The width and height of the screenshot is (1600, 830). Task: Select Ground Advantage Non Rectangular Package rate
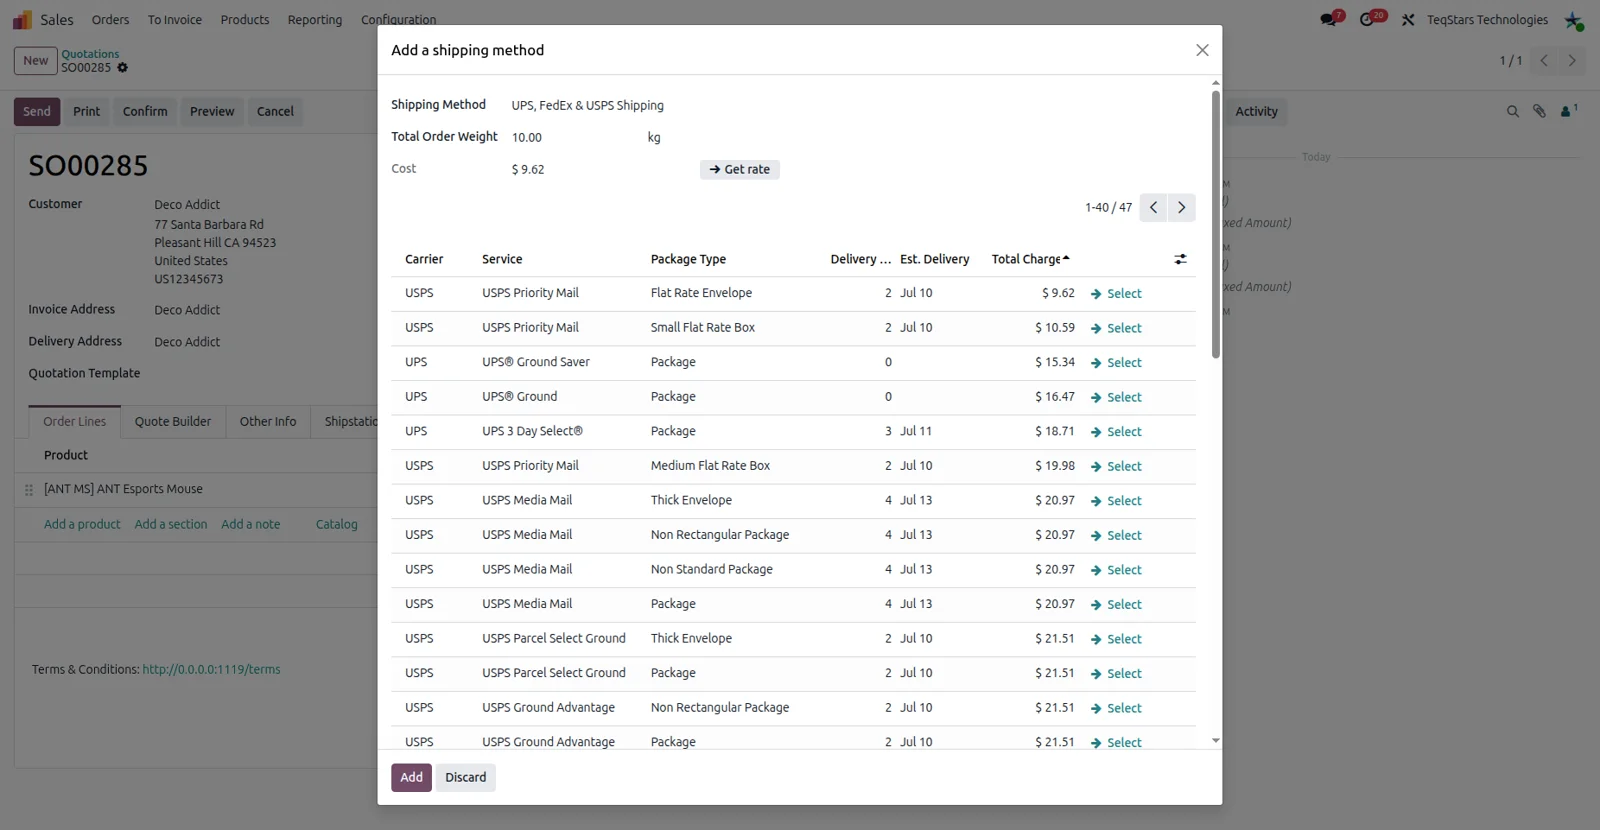(x=1116, y=708)
